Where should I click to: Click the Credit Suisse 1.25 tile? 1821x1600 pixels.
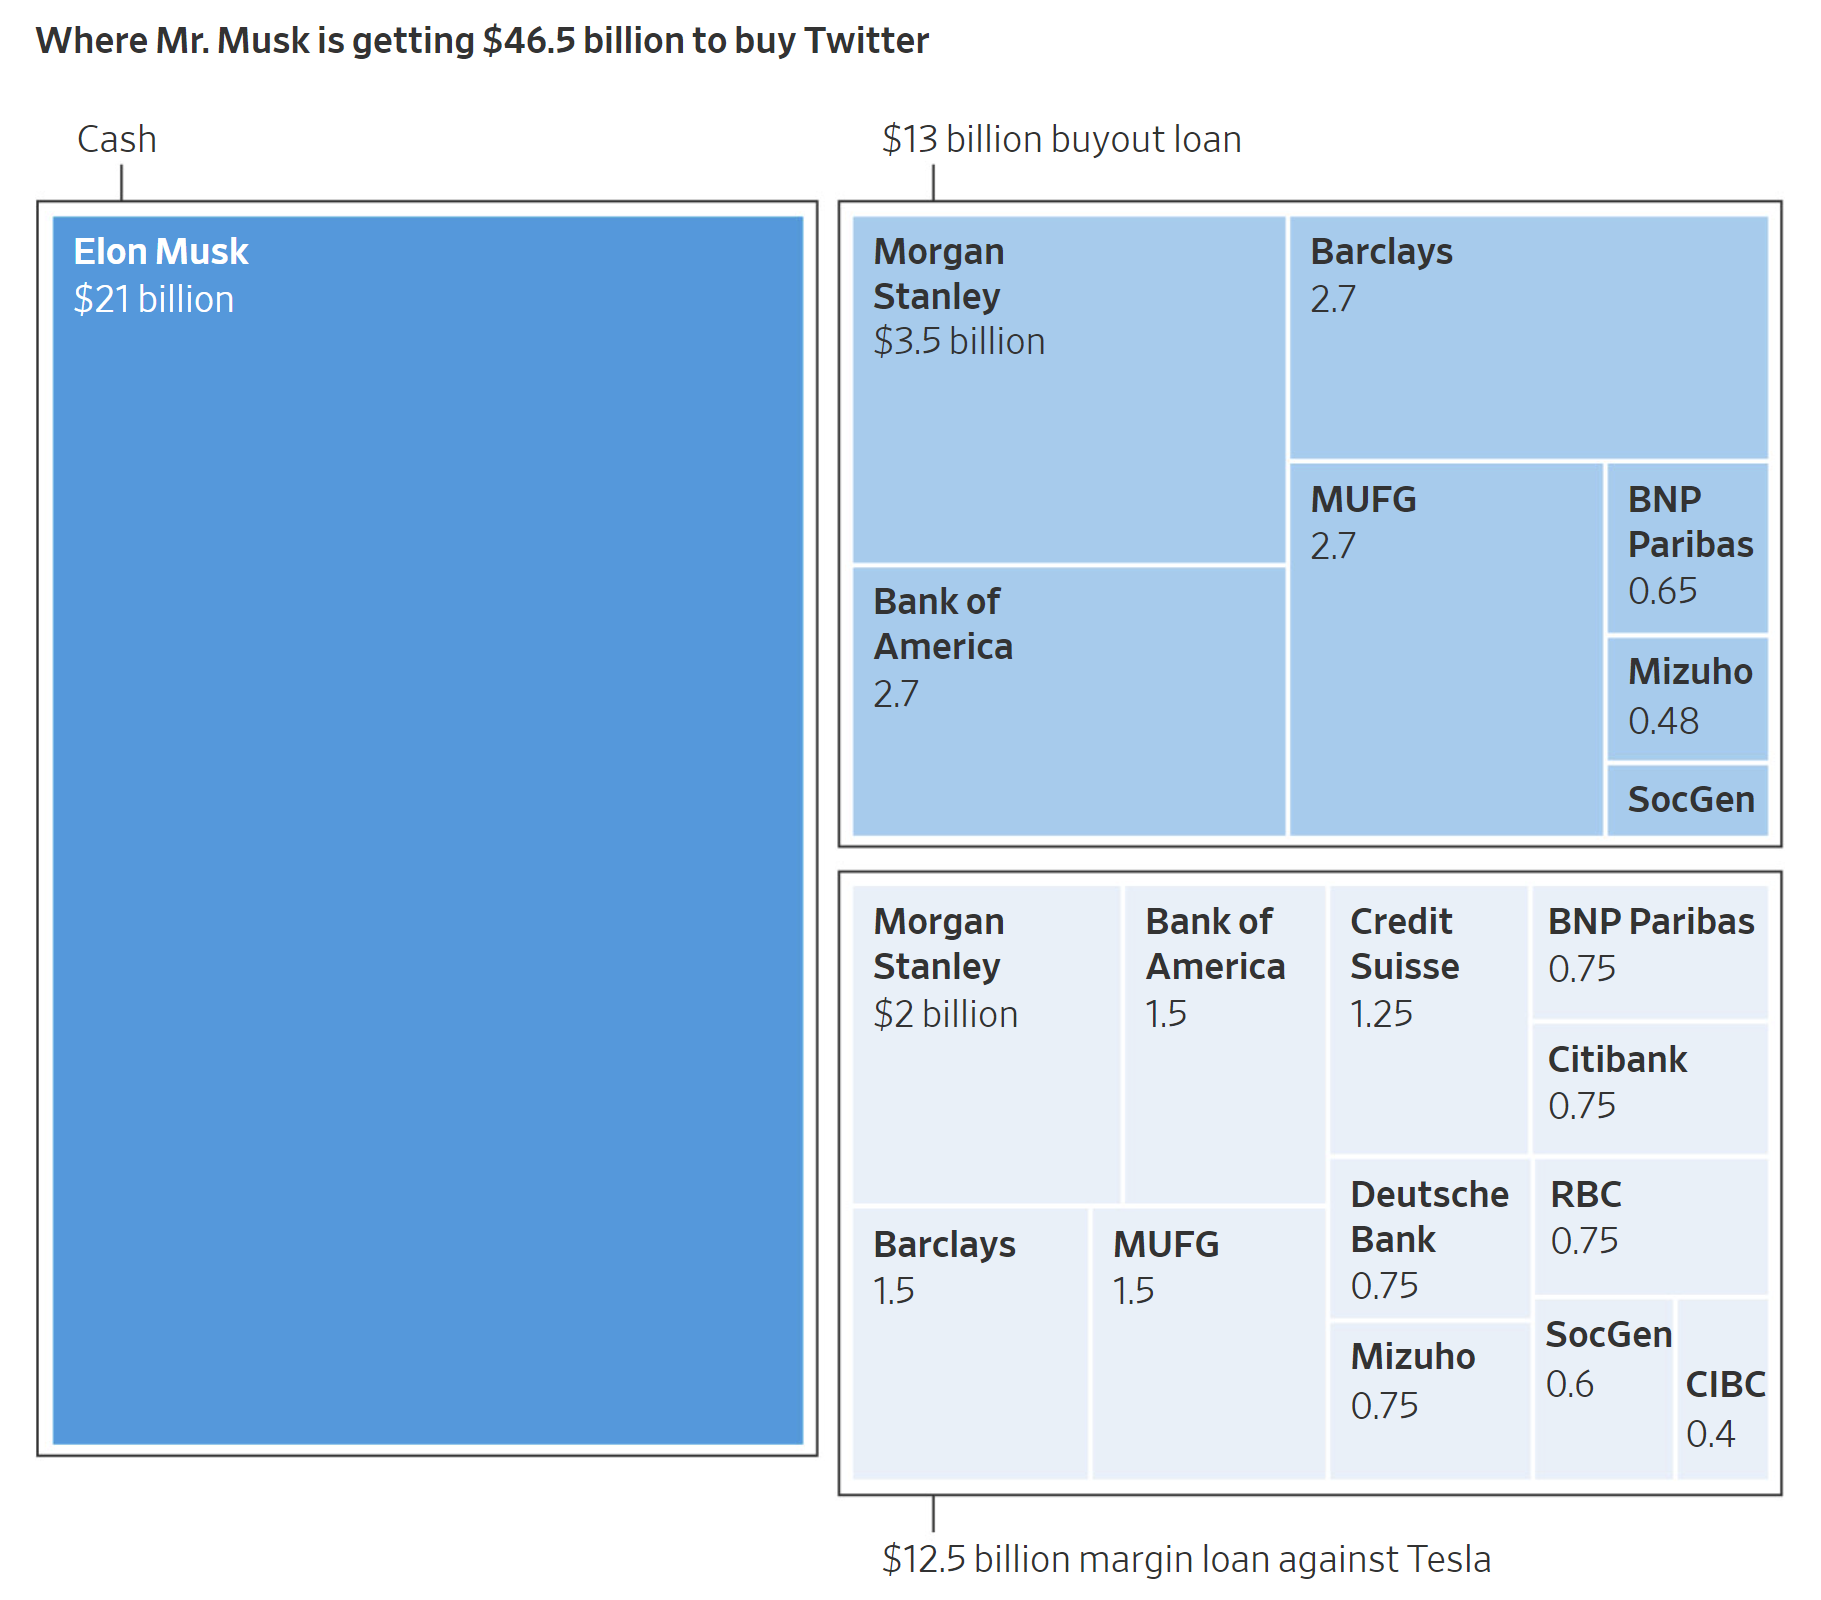tap(1429, 1020)
